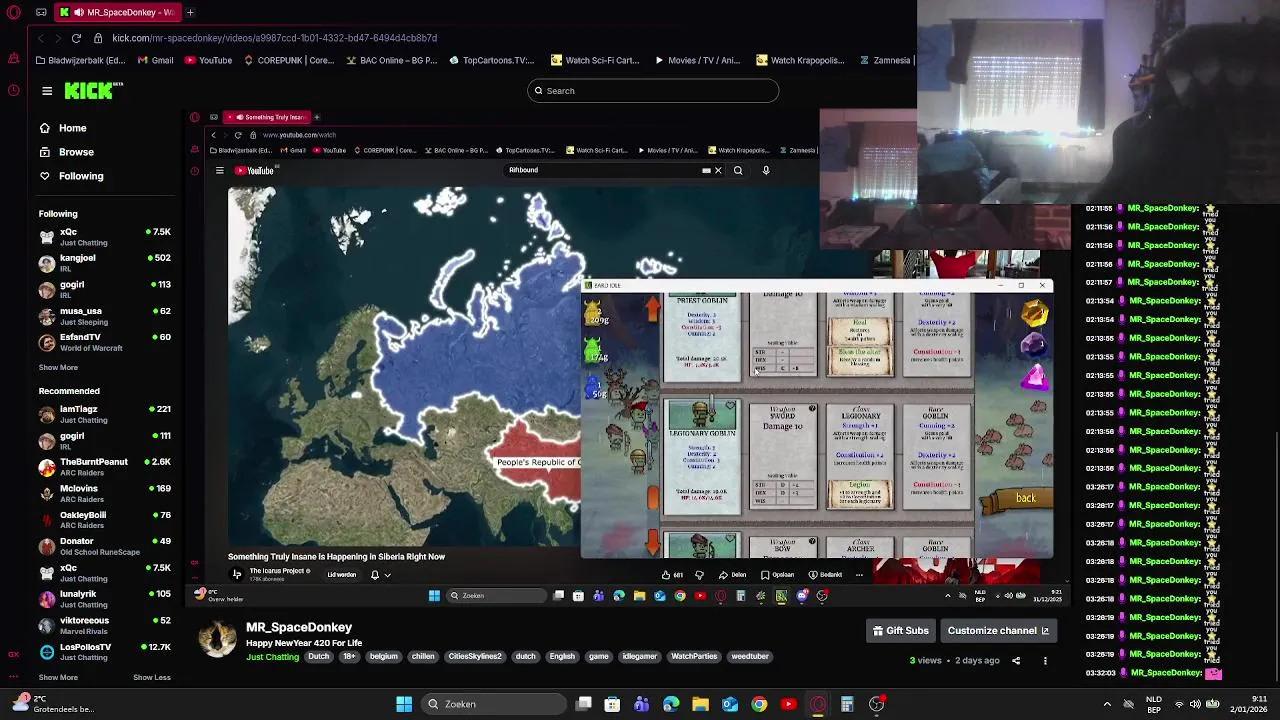1280x720 pixels.
Task: Open a new browser tab
Action: tap(190, 12)
